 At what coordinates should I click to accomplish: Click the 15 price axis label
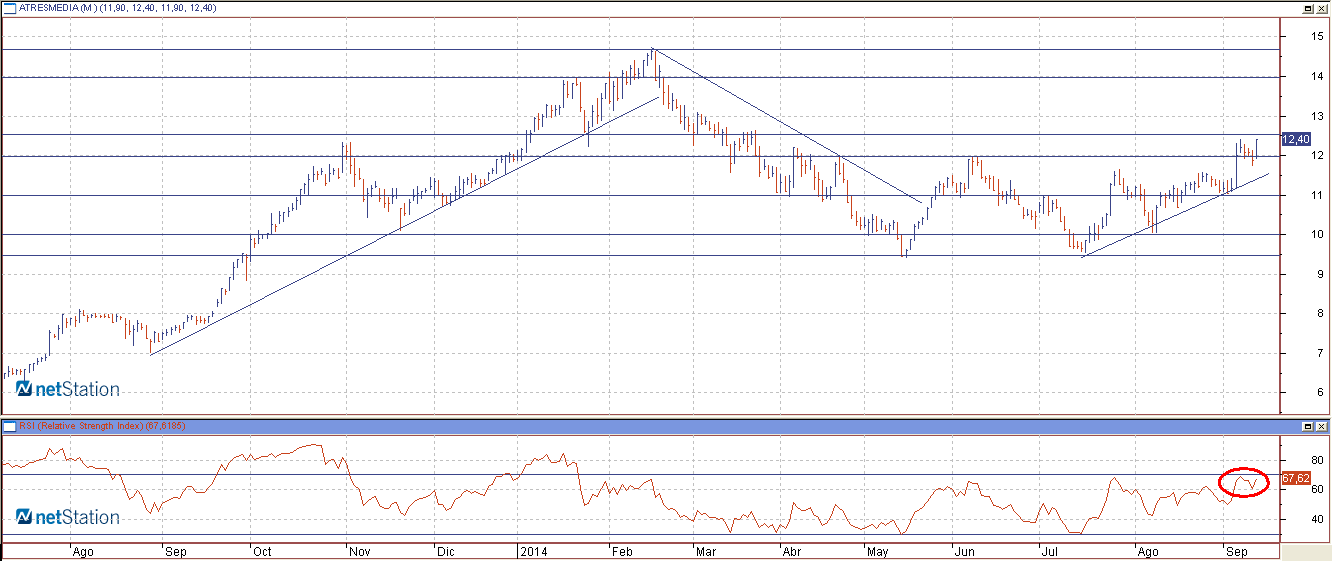point(1317,37)
